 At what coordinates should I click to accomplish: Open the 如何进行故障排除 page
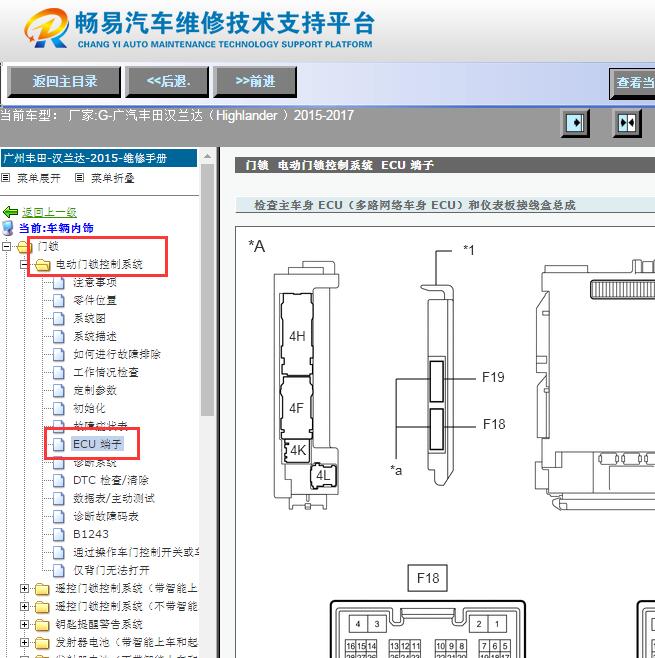[x=117, y=355]
